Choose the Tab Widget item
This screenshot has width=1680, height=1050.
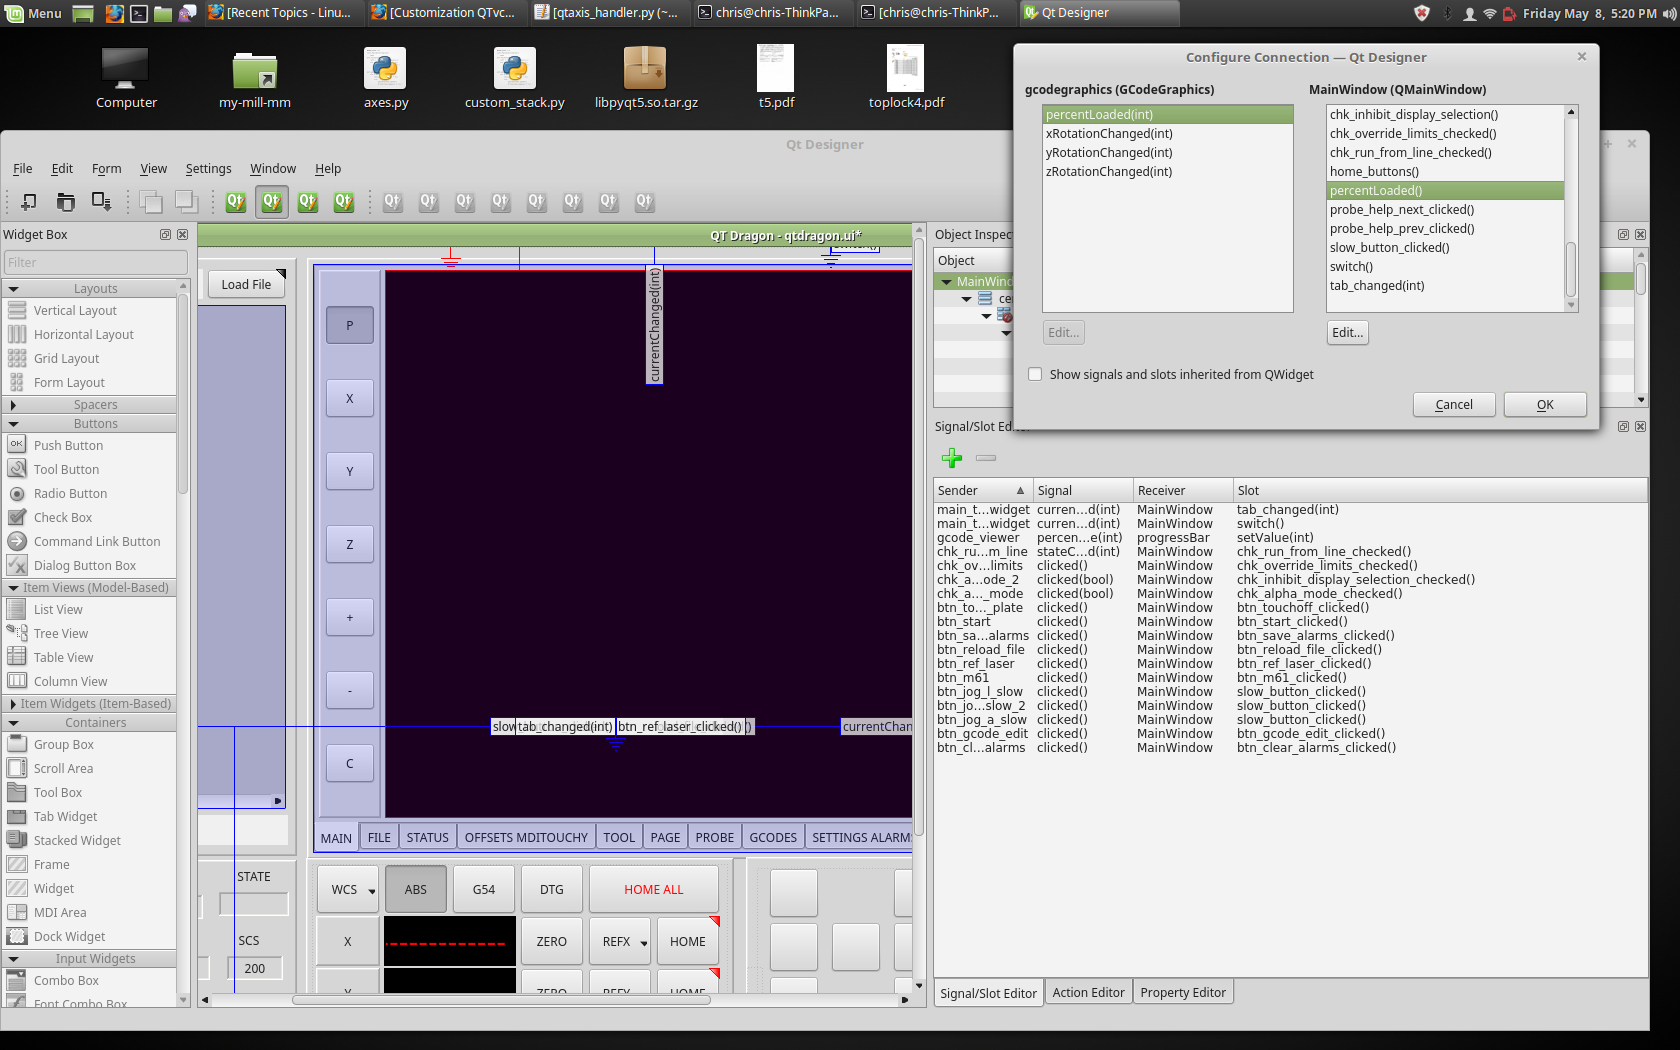point(65,817)
